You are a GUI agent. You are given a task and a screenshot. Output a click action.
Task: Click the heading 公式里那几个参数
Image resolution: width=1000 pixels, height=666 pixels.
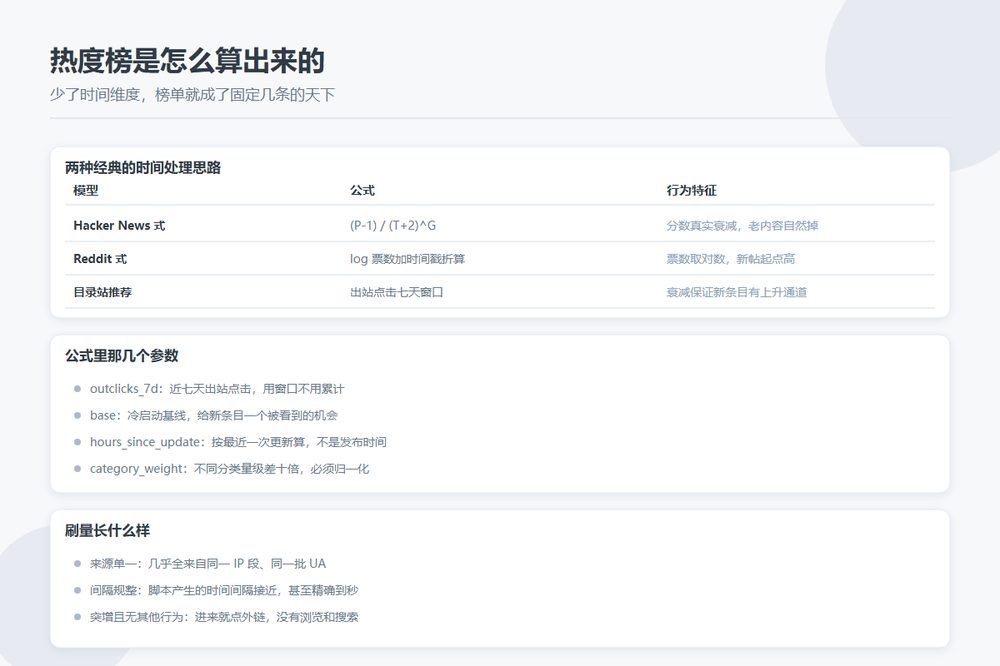point(122,355)
